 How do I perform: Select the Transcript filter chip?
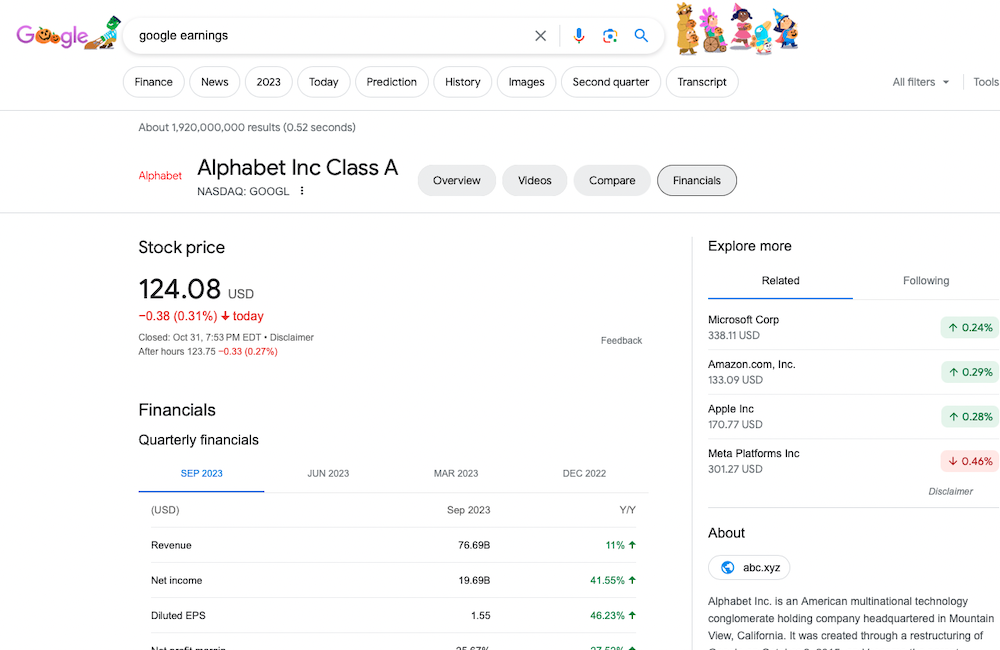coord(702,82)
